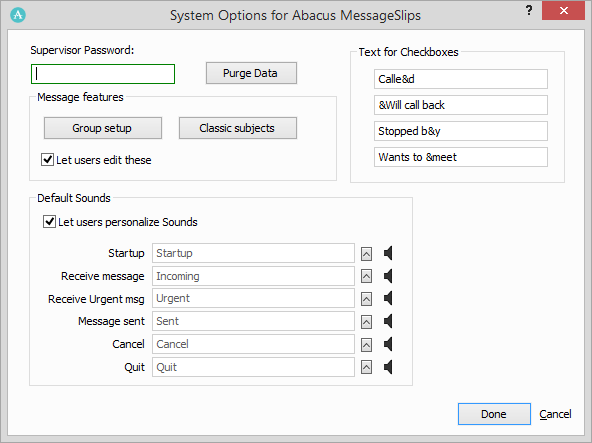The image size is (592, 443).
Task: Click the Startup row label
Action: tap(126, 253)
